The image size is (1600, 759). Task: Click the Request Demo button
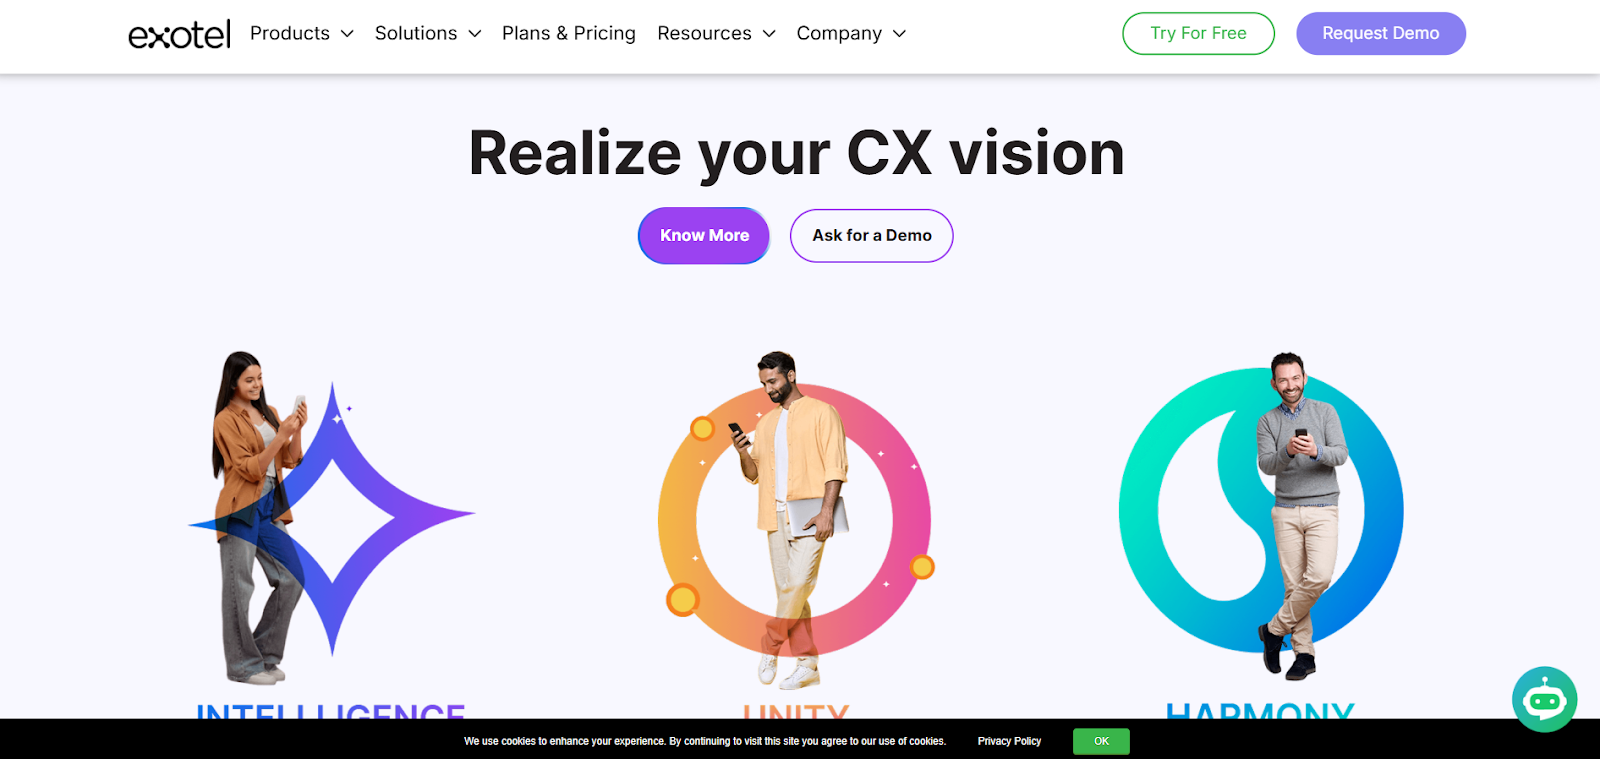pos(1381,33)
